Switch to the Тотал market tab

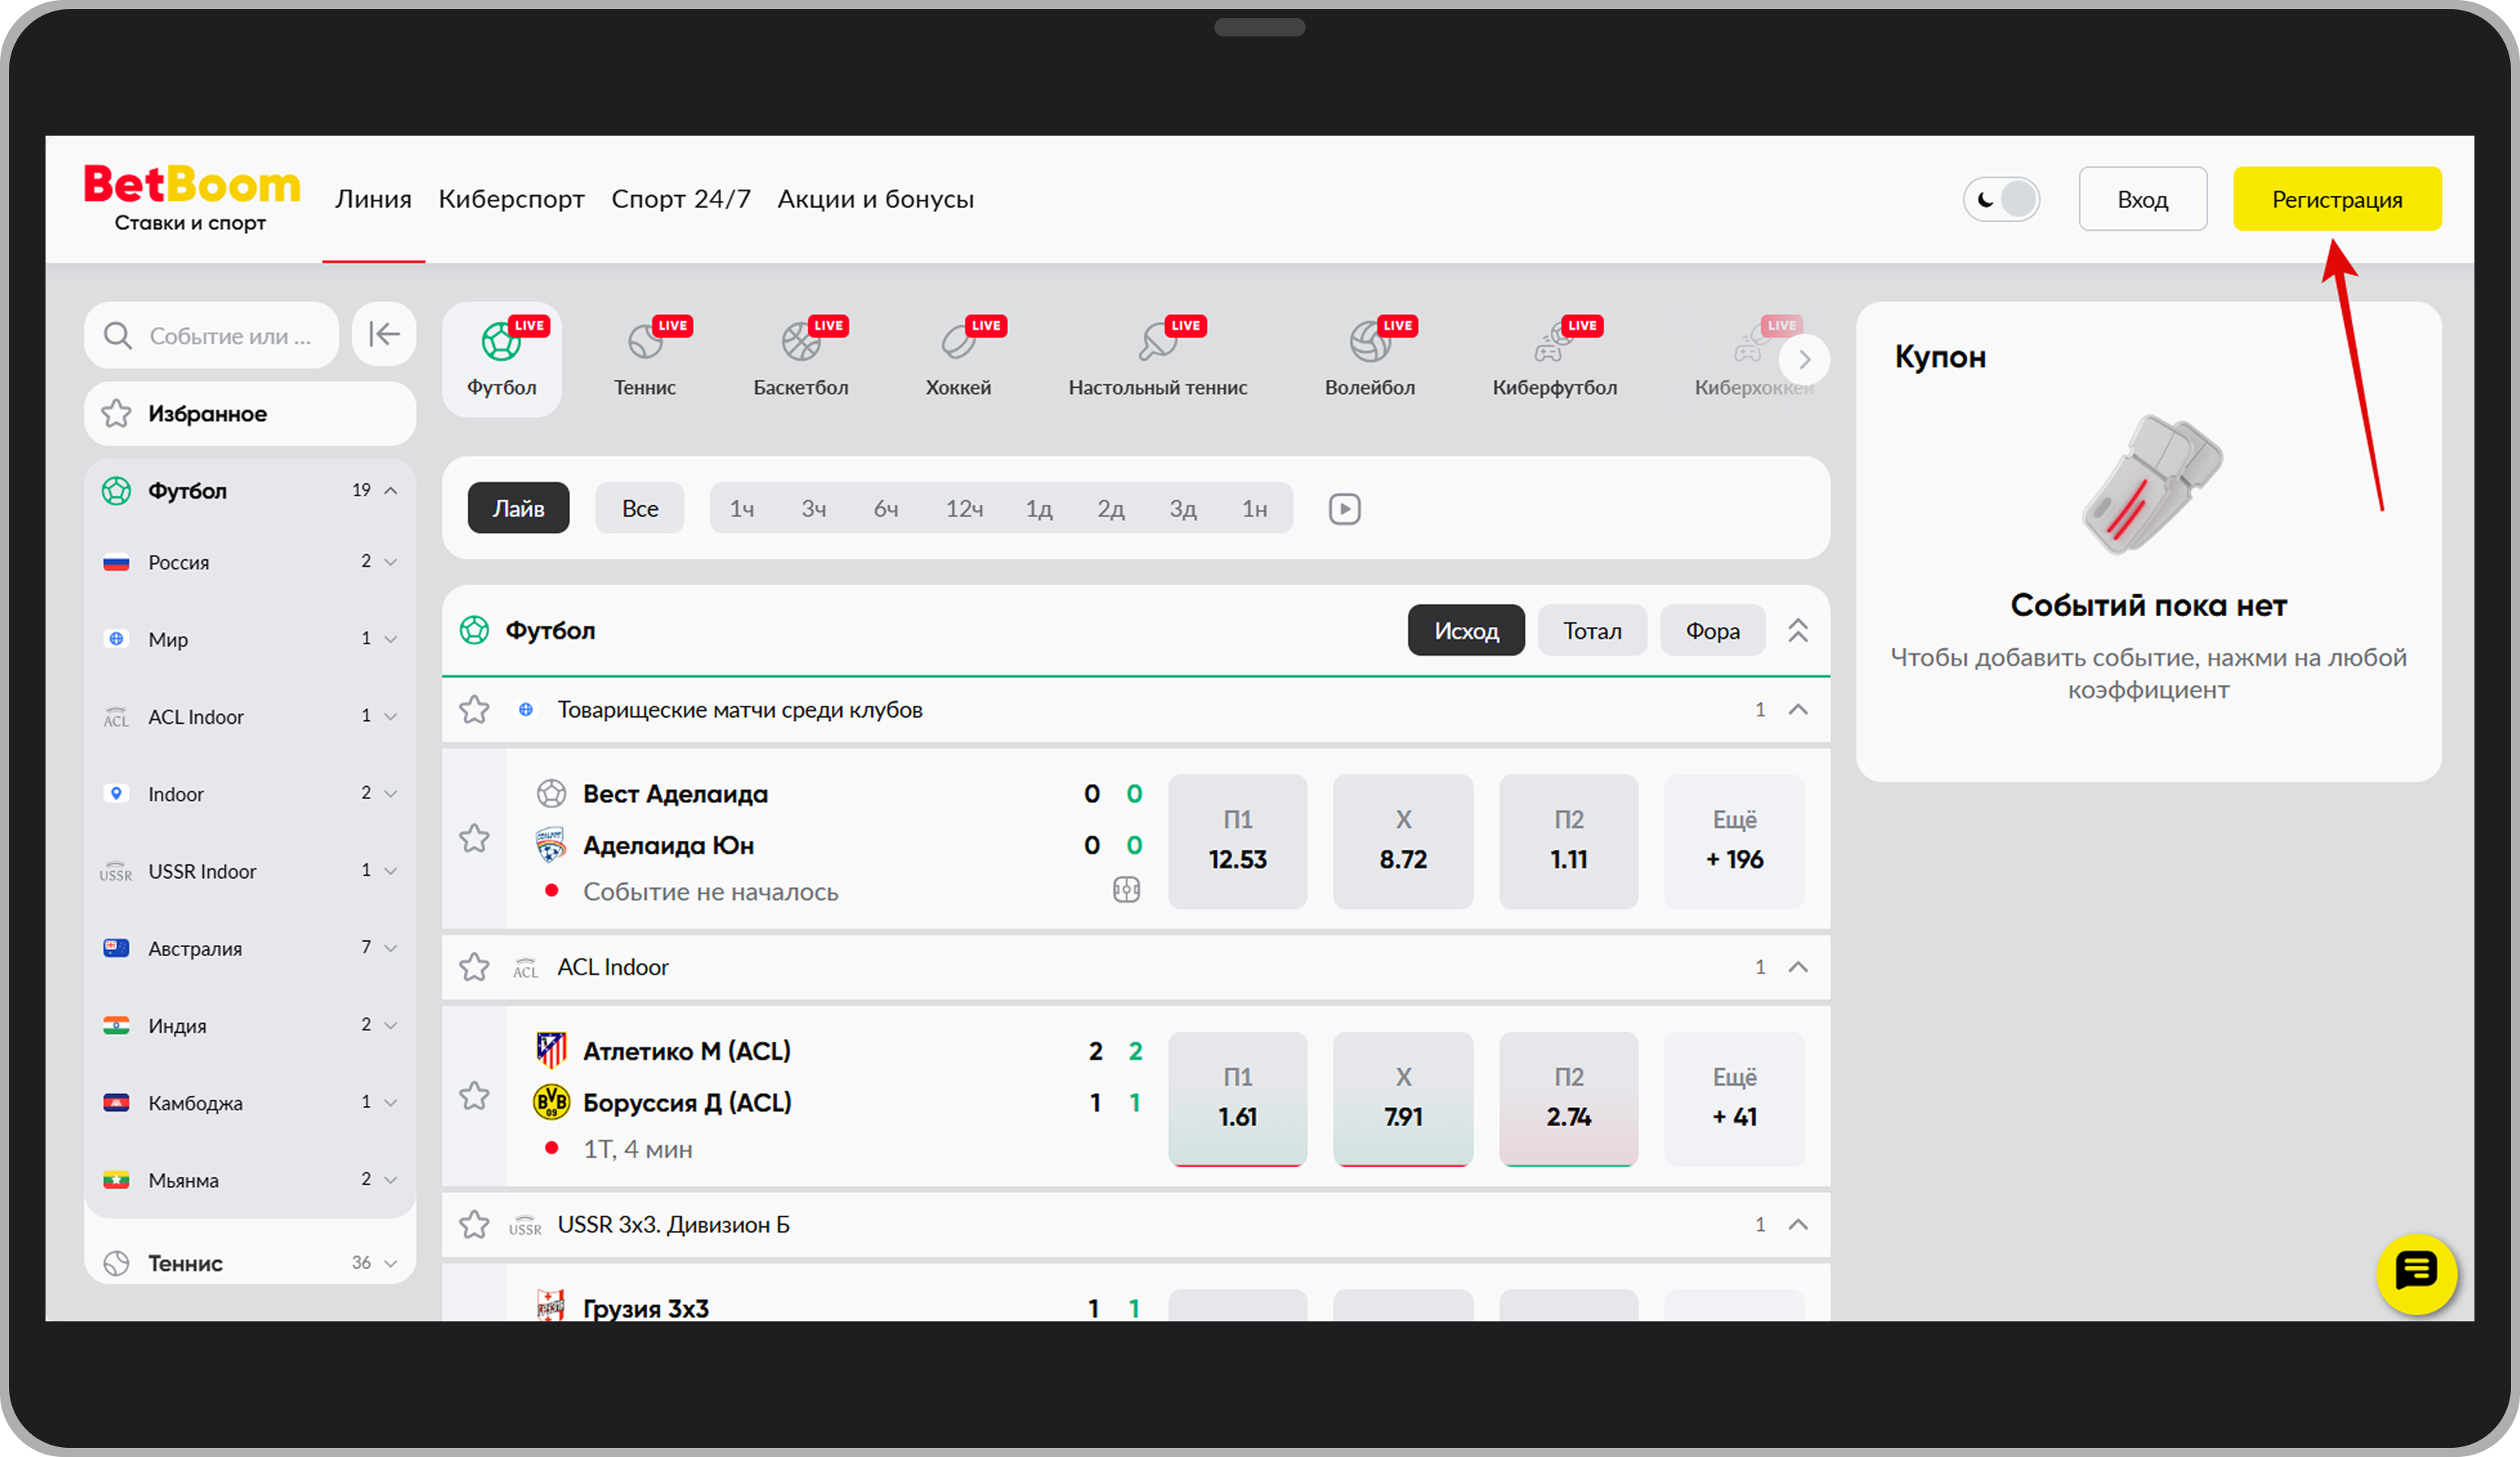(x=1591, y=631)
